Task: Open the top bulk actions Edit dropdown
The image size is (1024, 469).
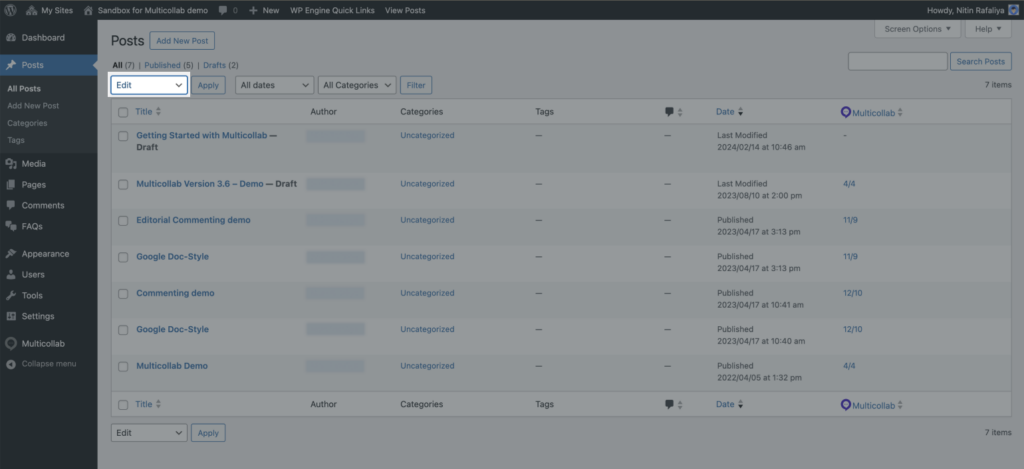Action: coord(149,85)
